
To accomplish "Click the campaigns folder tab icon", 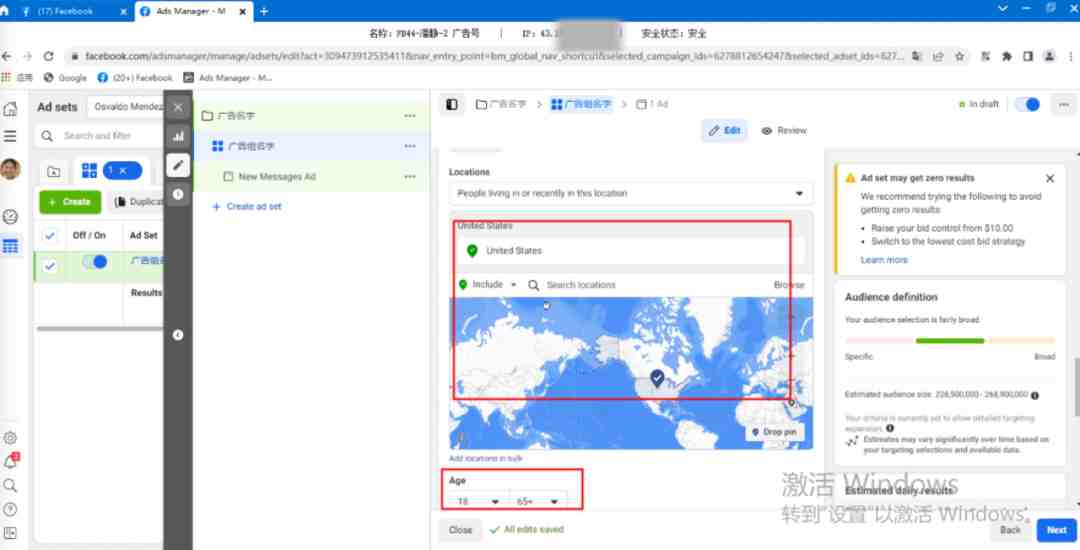I will [54, 171].
